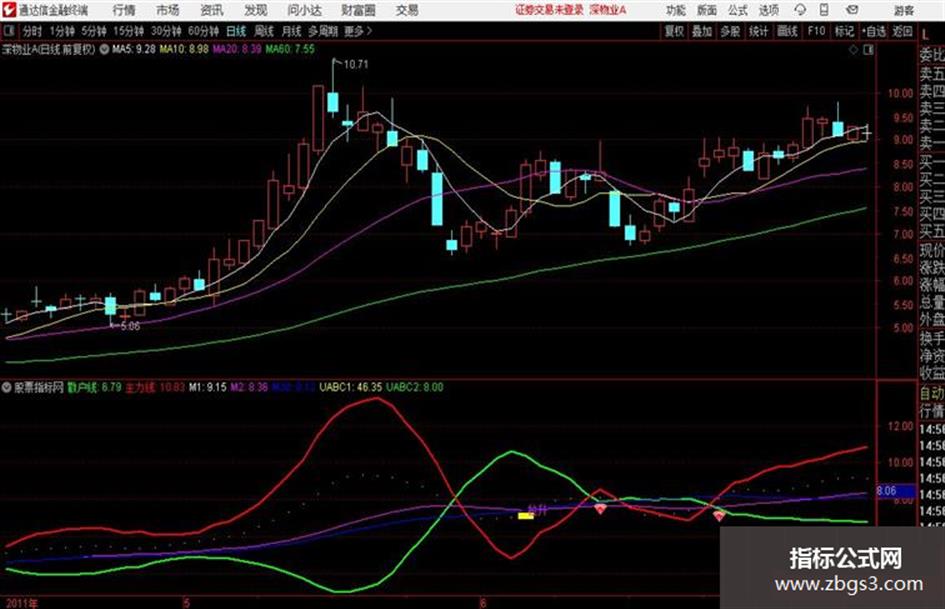Click the MA60: 7.55 label
The width and height of the screenshot is (945, 609).
click(x=290, y=49)
